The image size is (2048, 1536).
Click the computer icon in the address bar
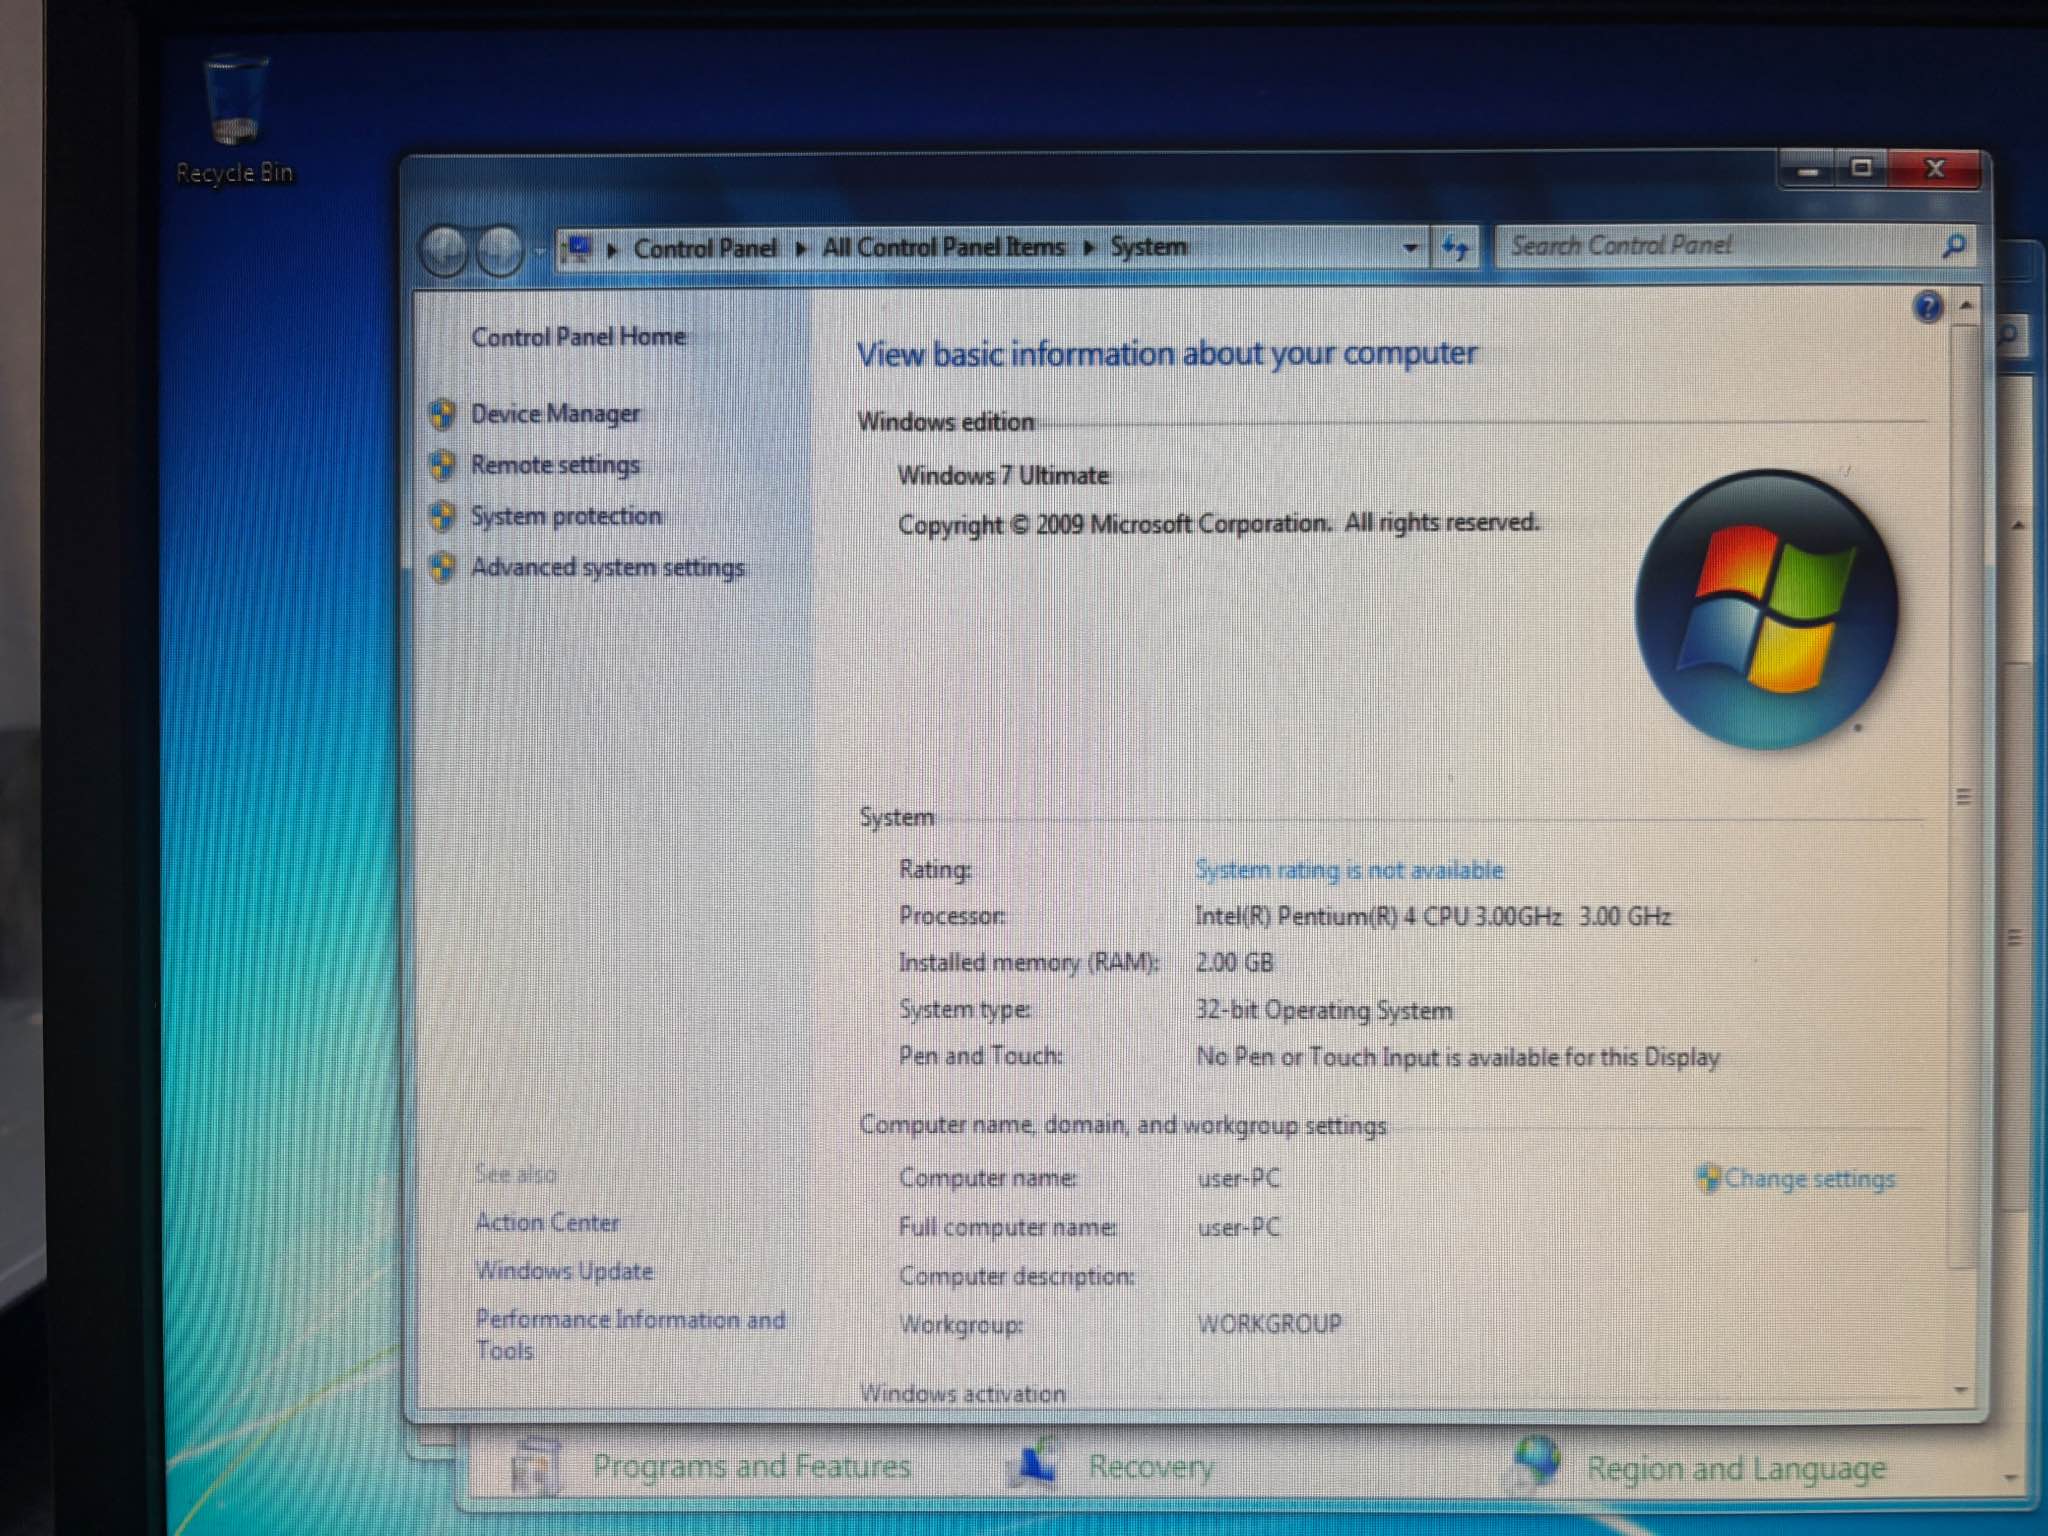click(578, 247)
